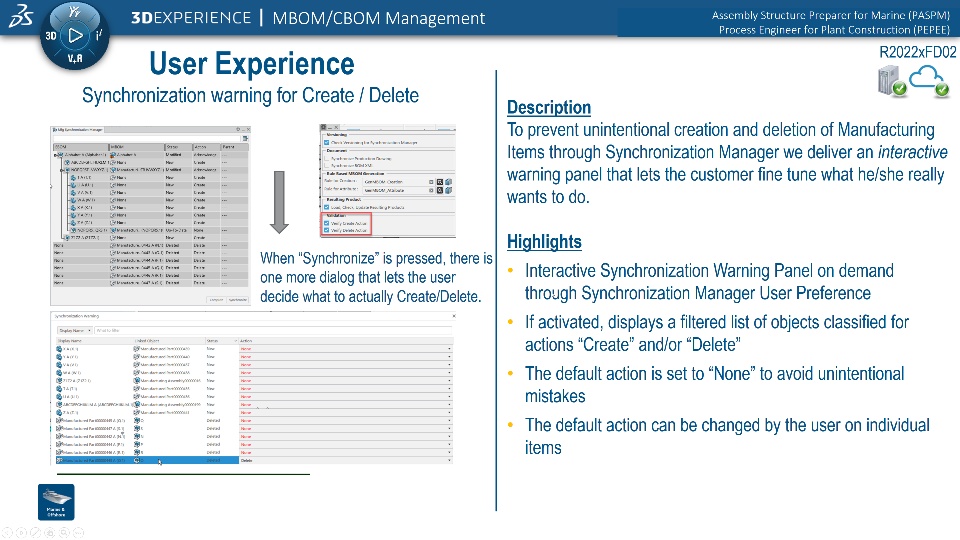Open the see-all-slides slideshow control
The height and width of the screenshot is (540, 960).
pos(50,533)
